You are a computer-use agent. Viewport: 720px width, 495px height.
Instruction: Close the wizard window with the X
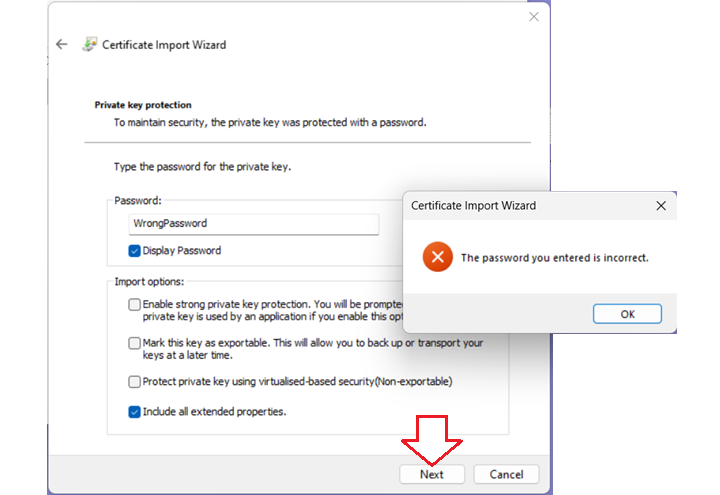(x=533, y=17)
